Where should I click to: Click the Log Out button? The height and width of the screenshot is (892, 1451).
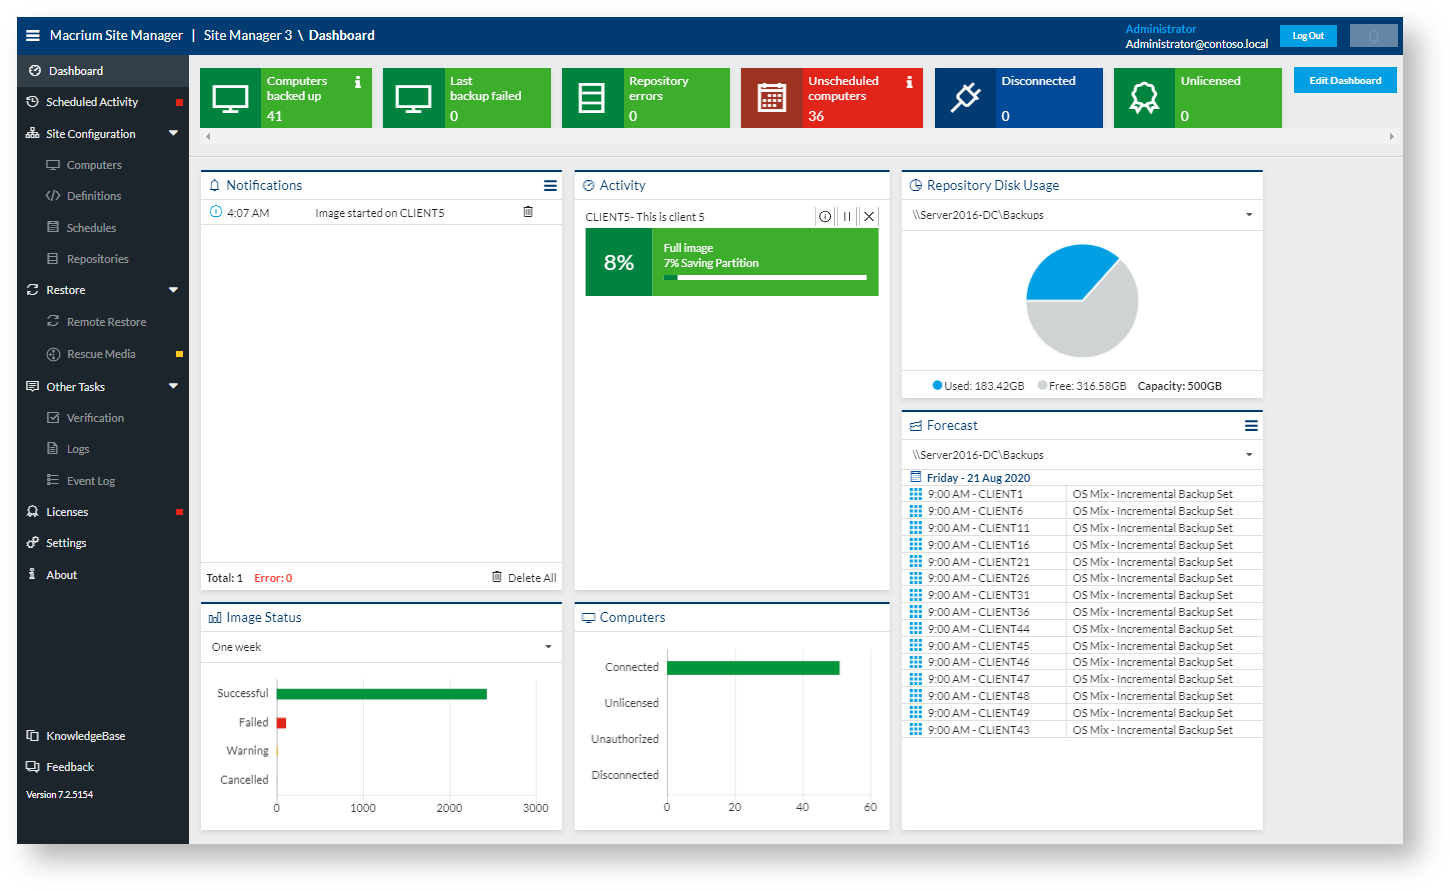[1308, 36]
